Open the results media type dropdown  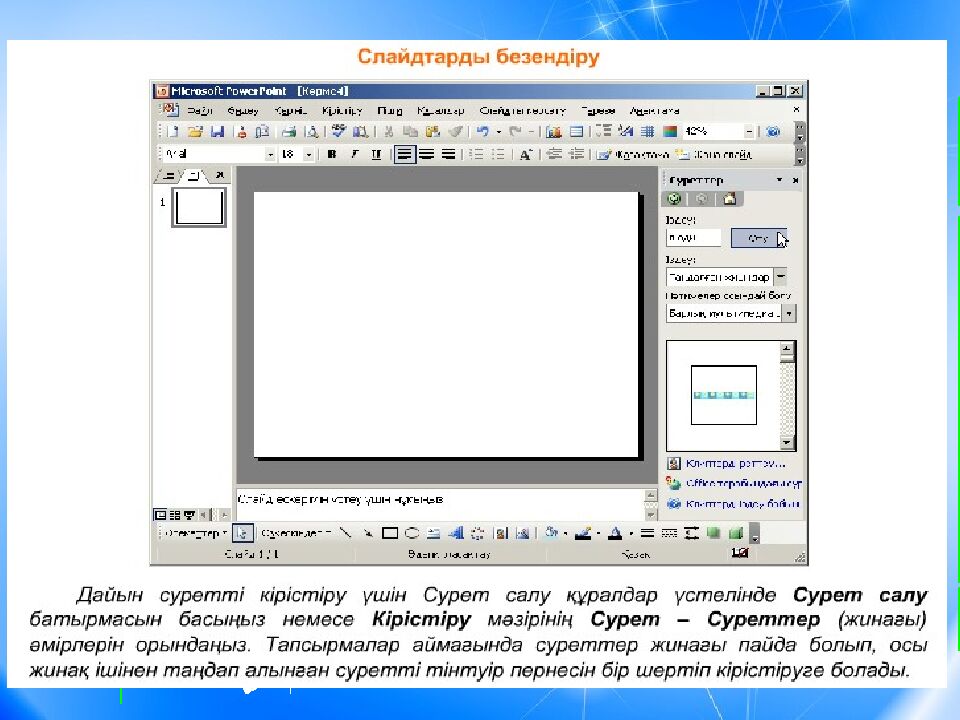789,313
